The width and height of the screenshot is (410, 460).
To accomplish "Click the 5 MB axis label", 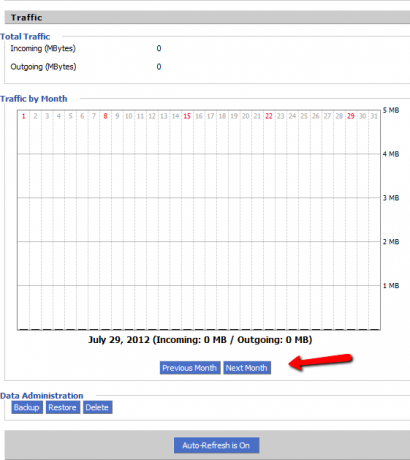I will pyautogui.click(x=391, y=110).
